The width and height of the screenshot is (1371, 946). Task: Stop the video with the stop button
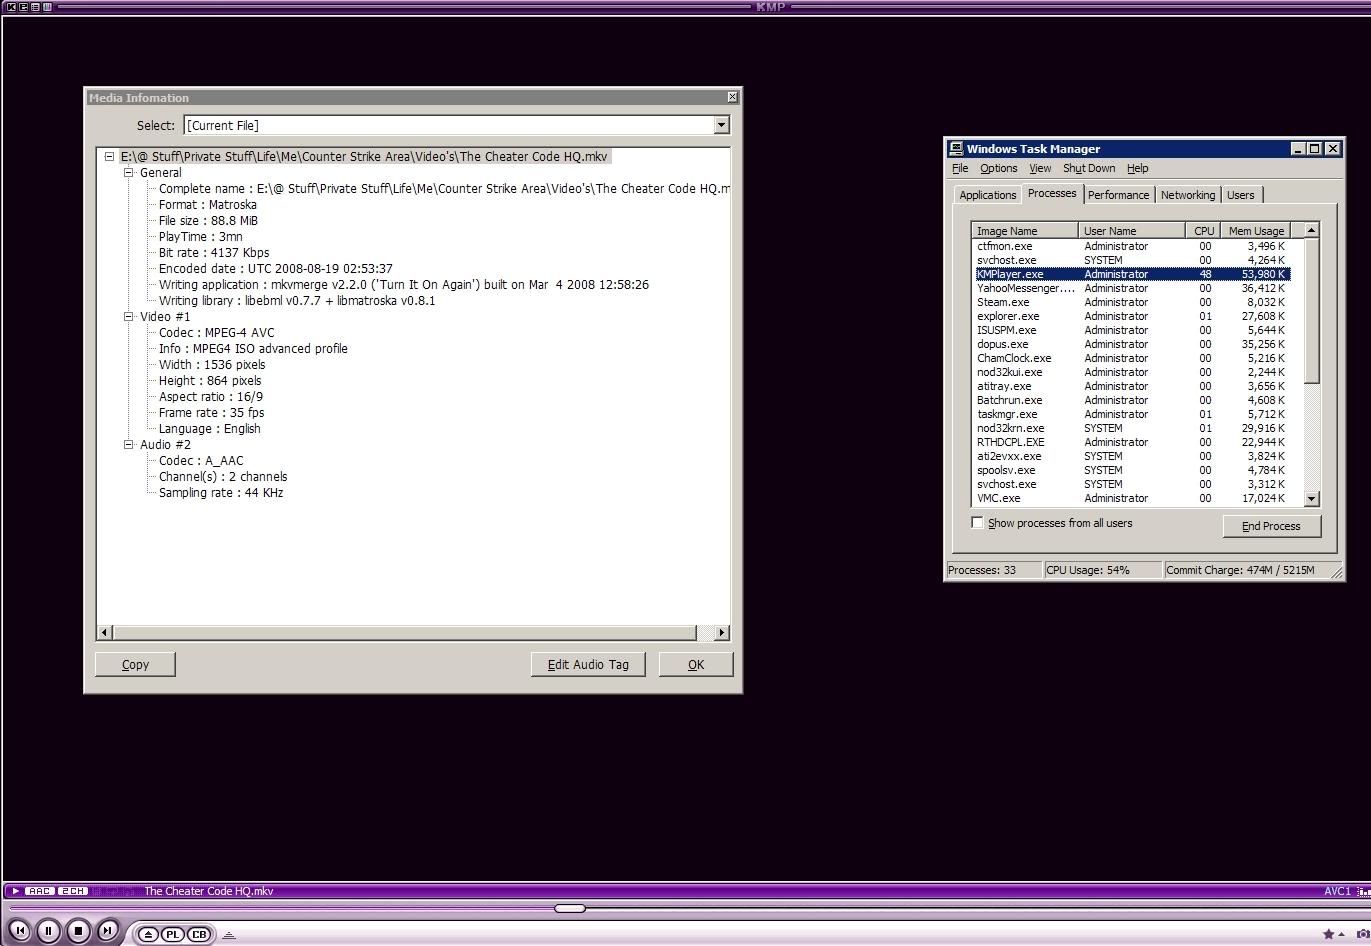[x=78, y=931]
